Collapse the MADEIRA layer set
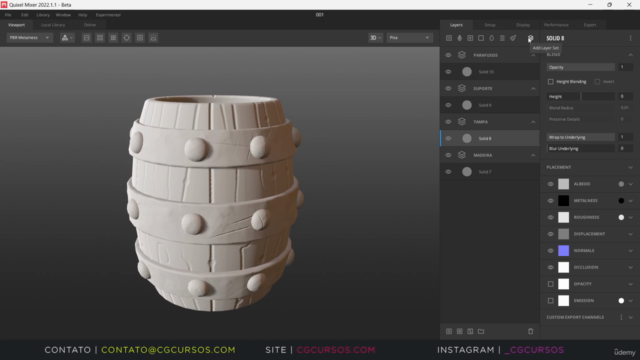The width and height of the screenshot is (640, 360). (533, 155)
